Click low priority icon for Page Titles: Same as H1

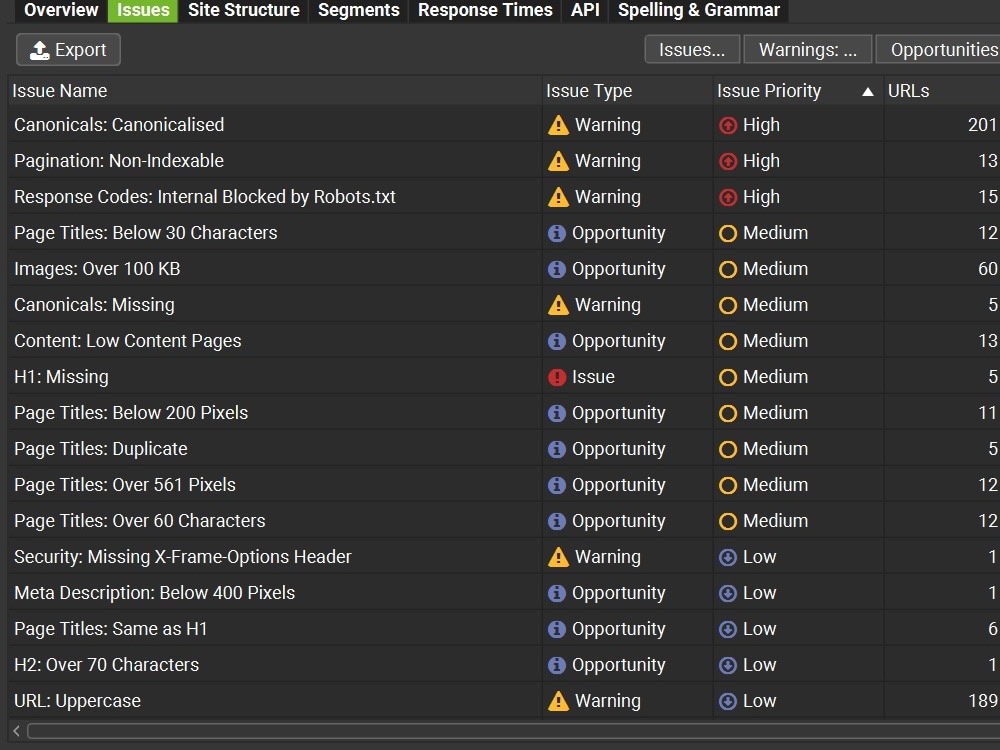728,629
